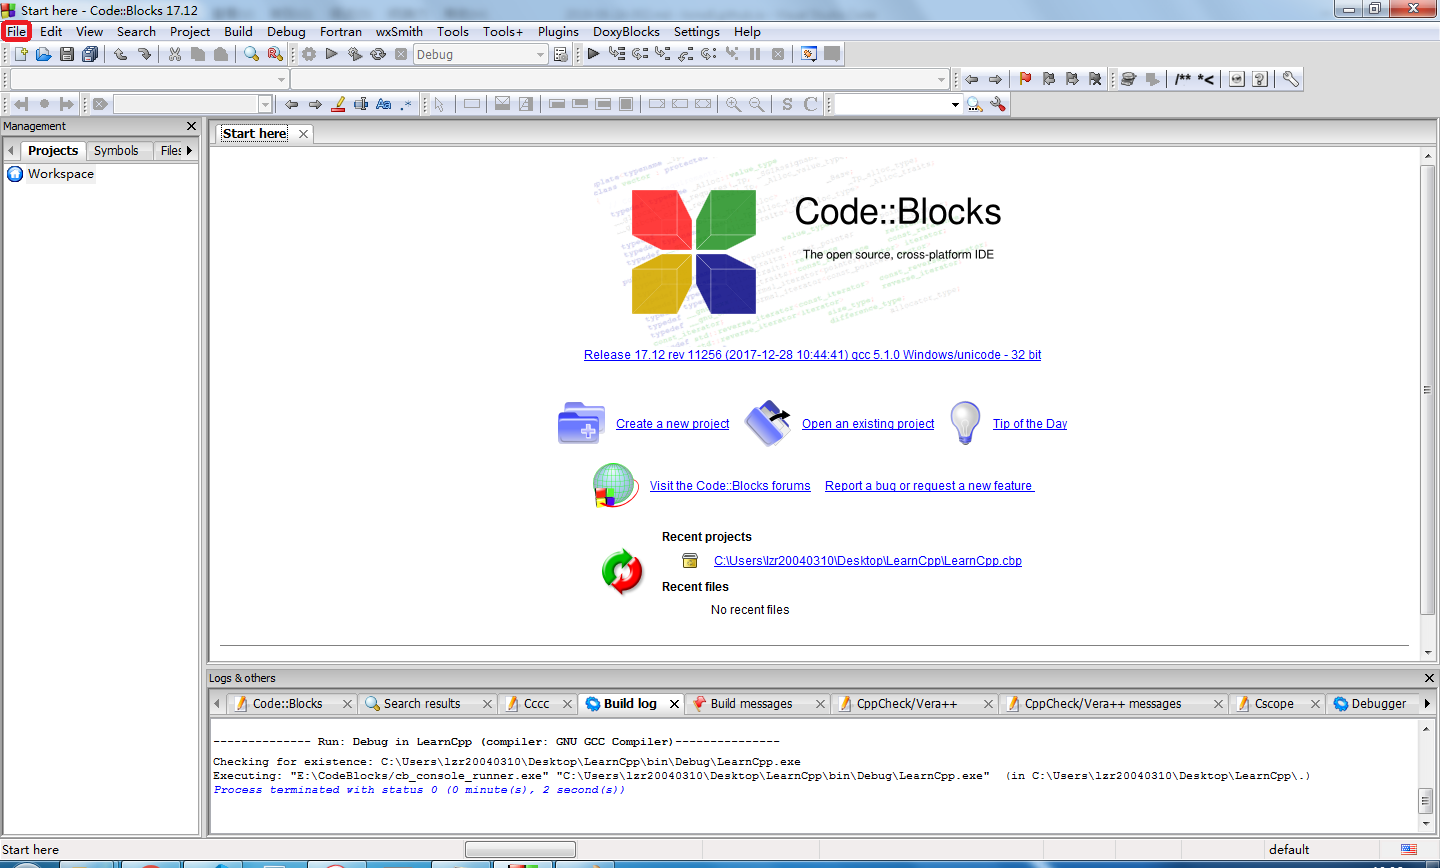
Task: Click the Toggle bookmark red flag icon
Action: tap(1025, 78)
